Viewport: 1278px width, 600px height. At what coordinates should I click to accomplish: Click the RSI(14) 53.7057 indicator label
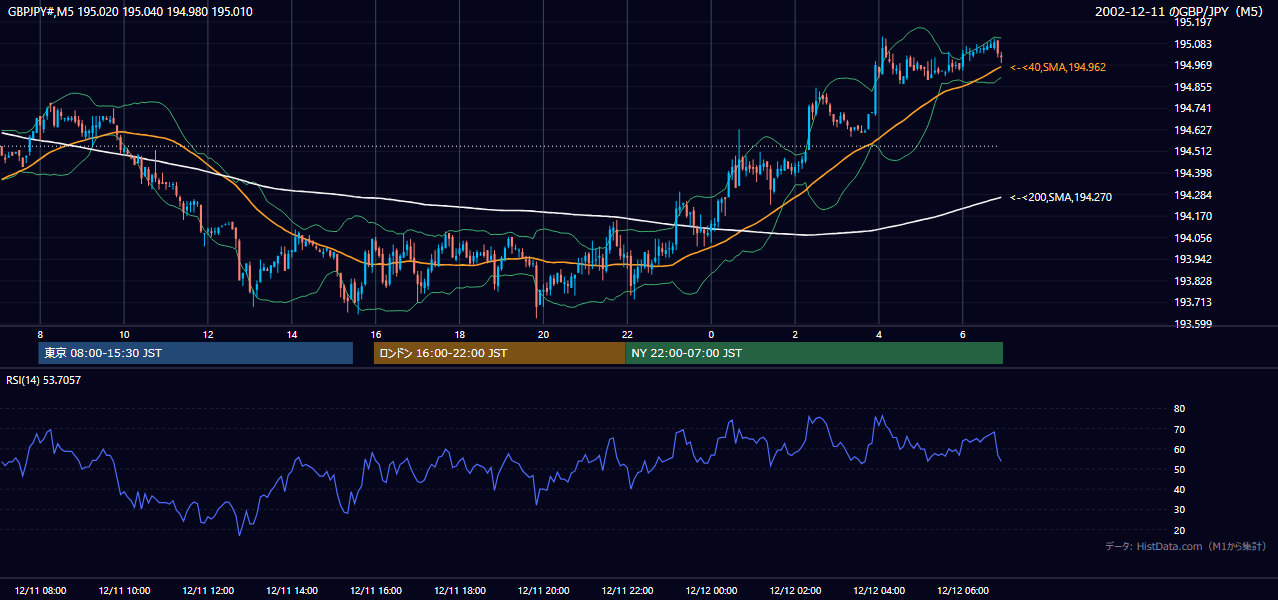coord(44,380)
